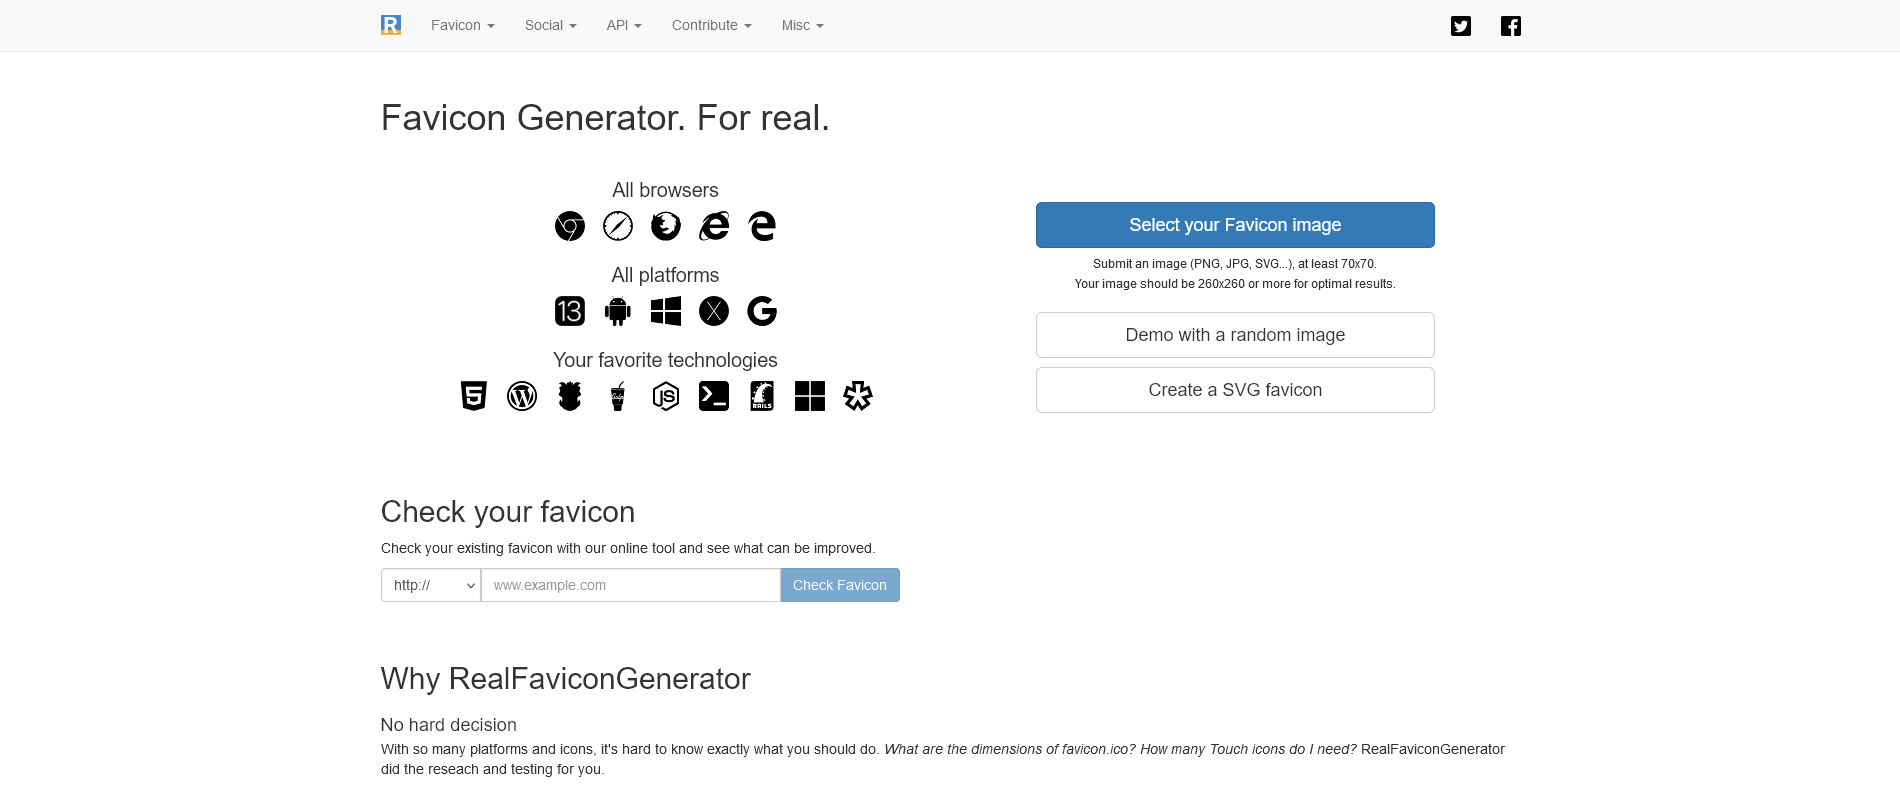Viewport: 1900px width, 788px height.
Task: Open the Social dropdown menu
Action: 551,25
